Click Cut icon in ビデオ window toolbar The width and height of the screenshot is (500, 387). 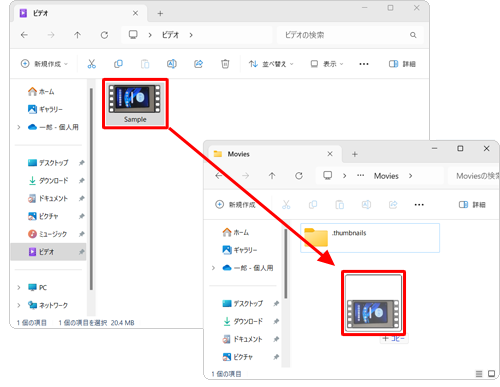[x=92, y=64]
